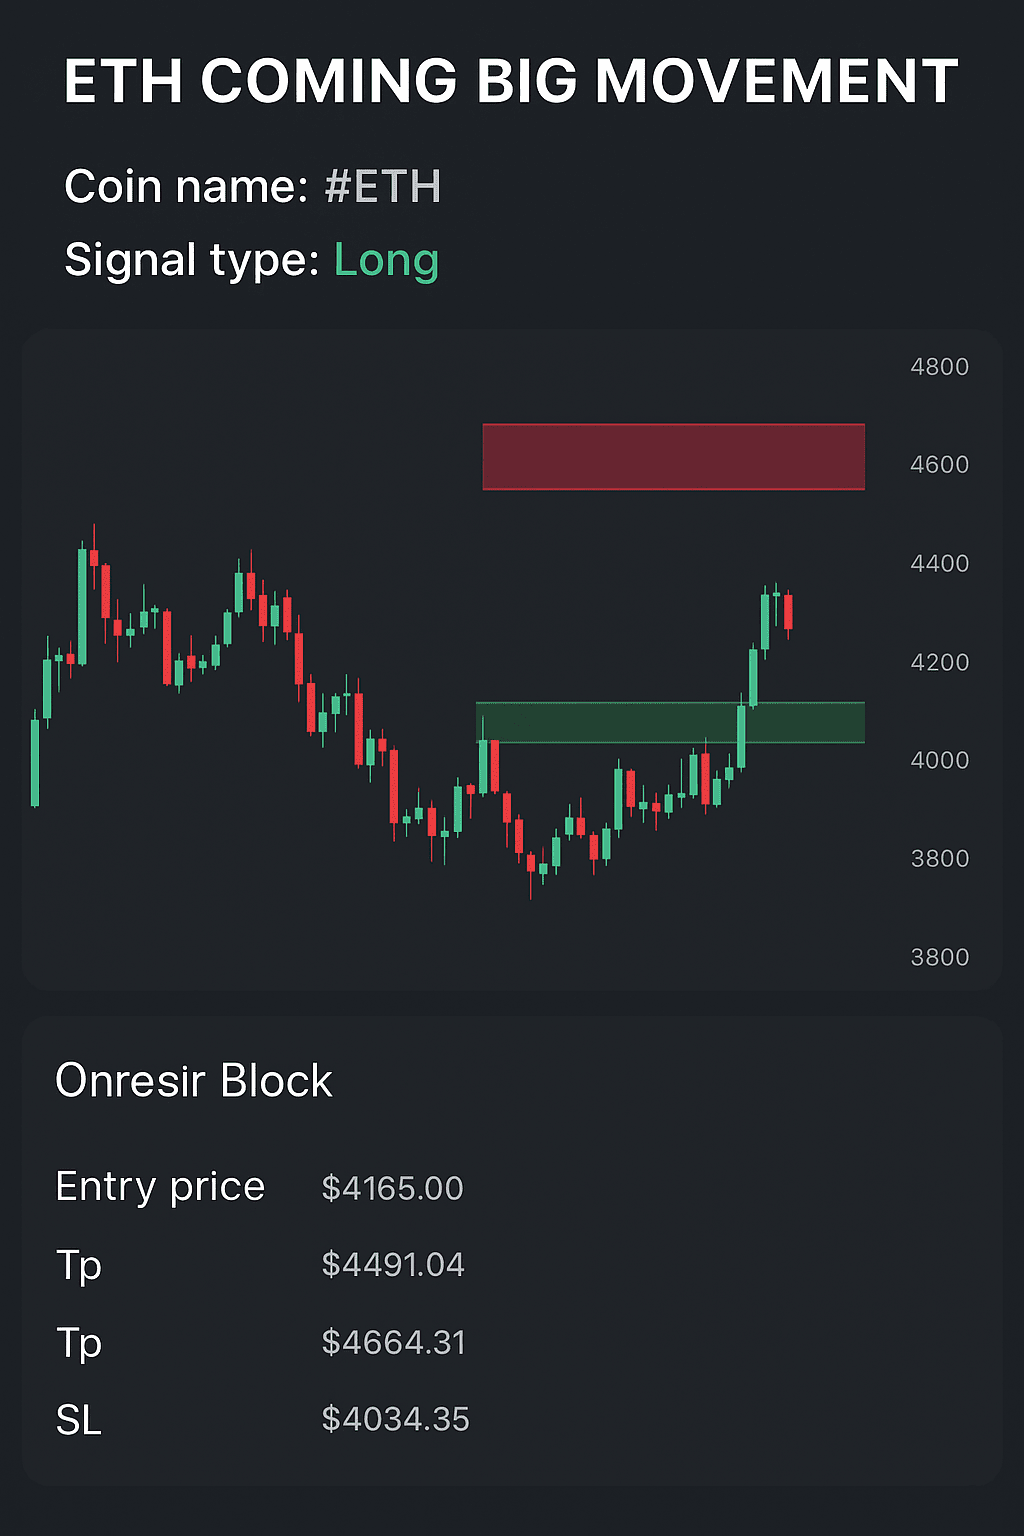Viewport: 1024px width, 1536px height.
Task: Click the 4000 price axis label
Action: click(x=939, y=761)
